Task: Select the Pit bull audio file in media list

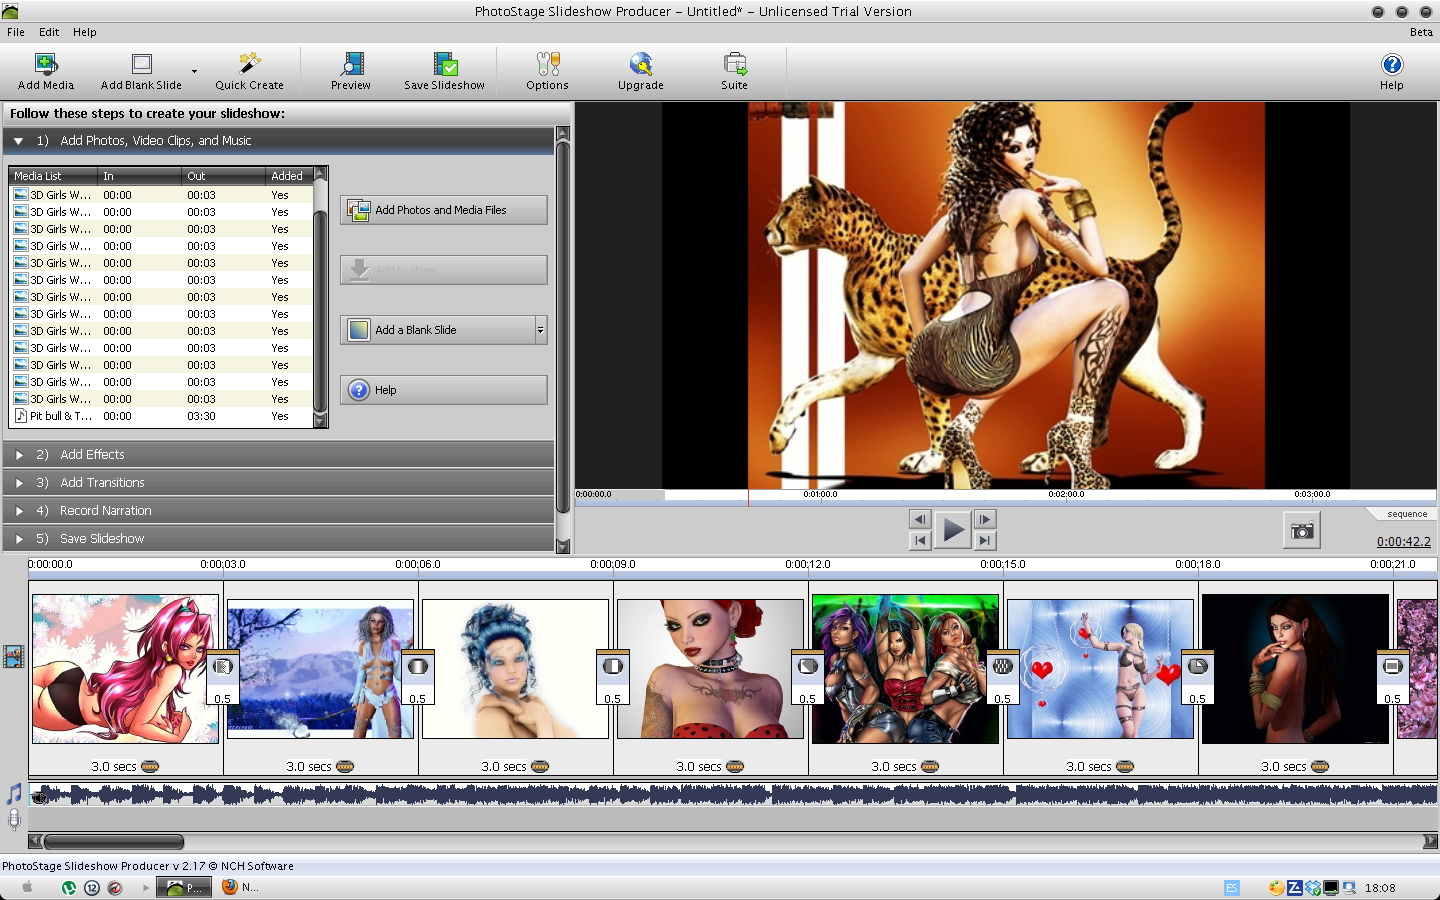Action: coord(62,416)
